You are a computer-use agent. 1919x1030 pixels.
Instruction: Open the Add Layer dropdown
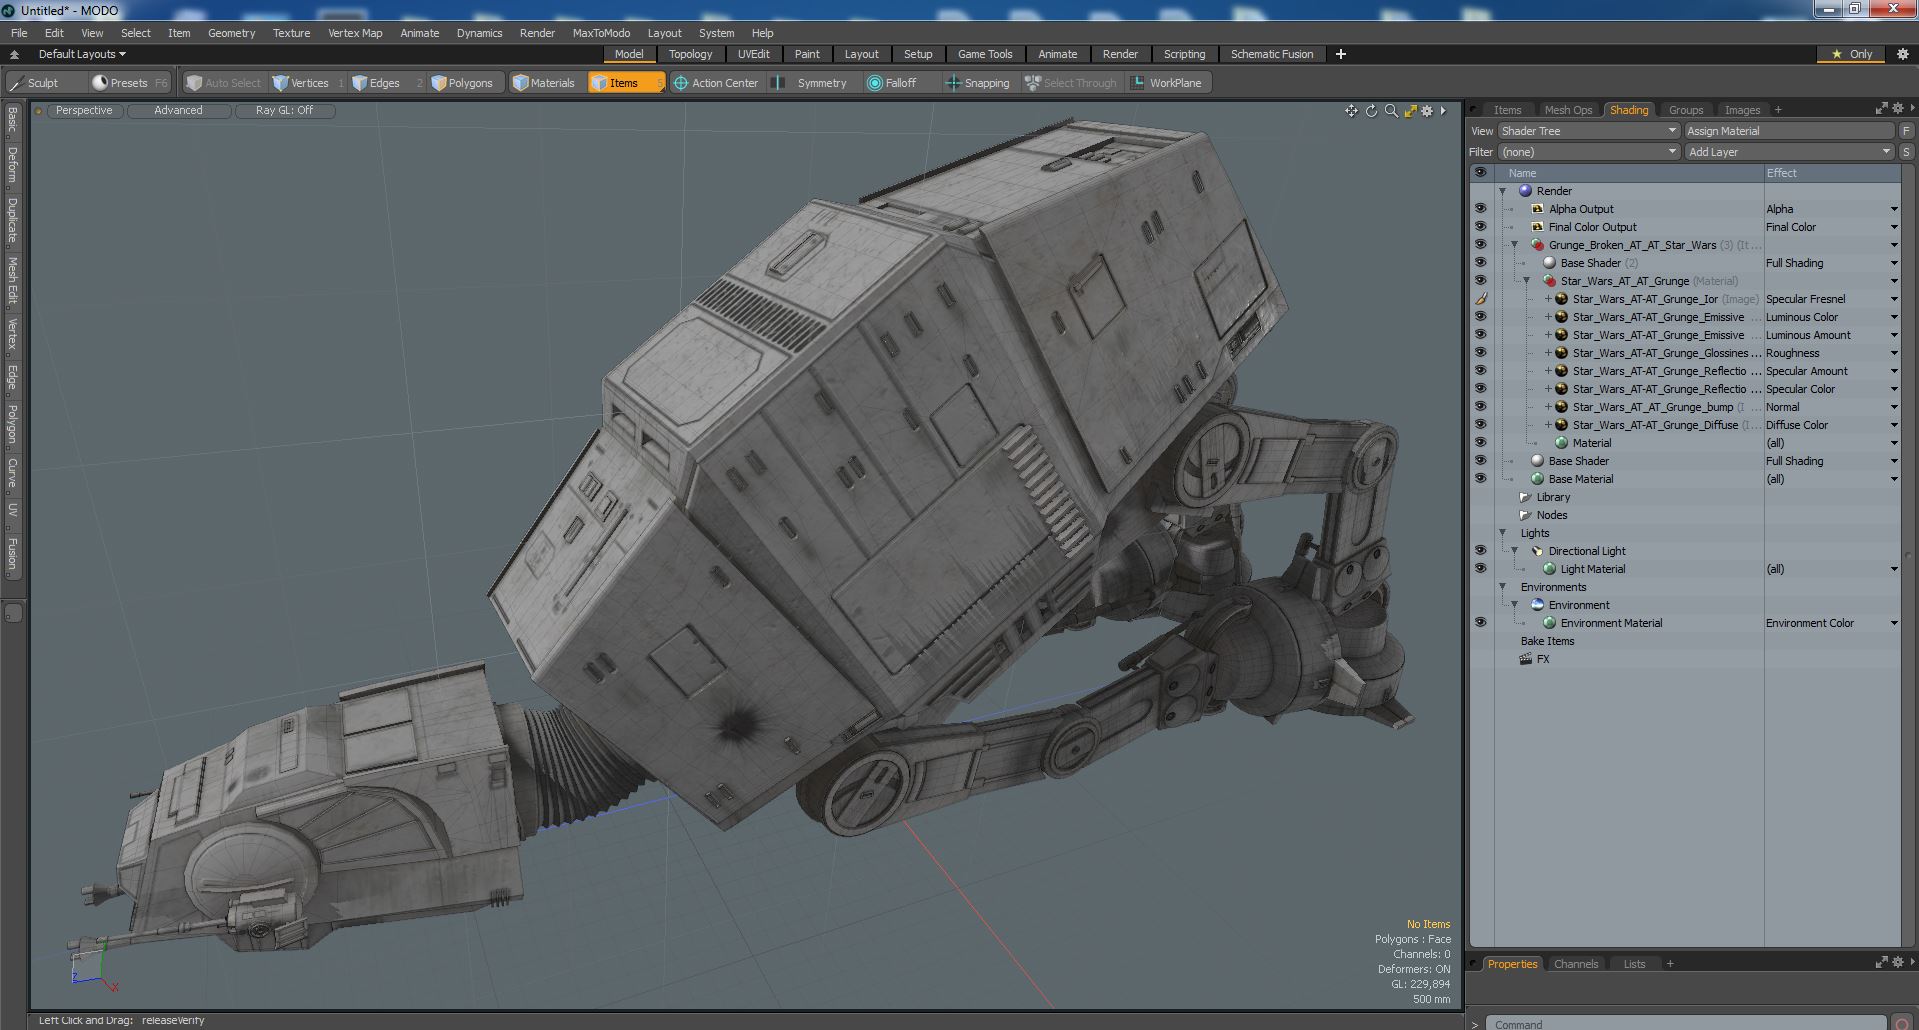pos(1789,152)
